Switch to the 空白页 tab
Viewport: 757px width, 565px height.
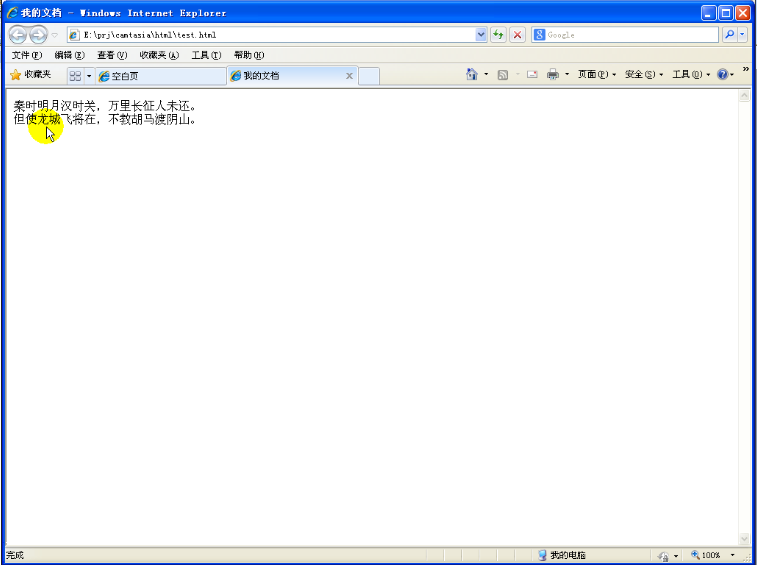pyautogui.click(x=160, y=76)
